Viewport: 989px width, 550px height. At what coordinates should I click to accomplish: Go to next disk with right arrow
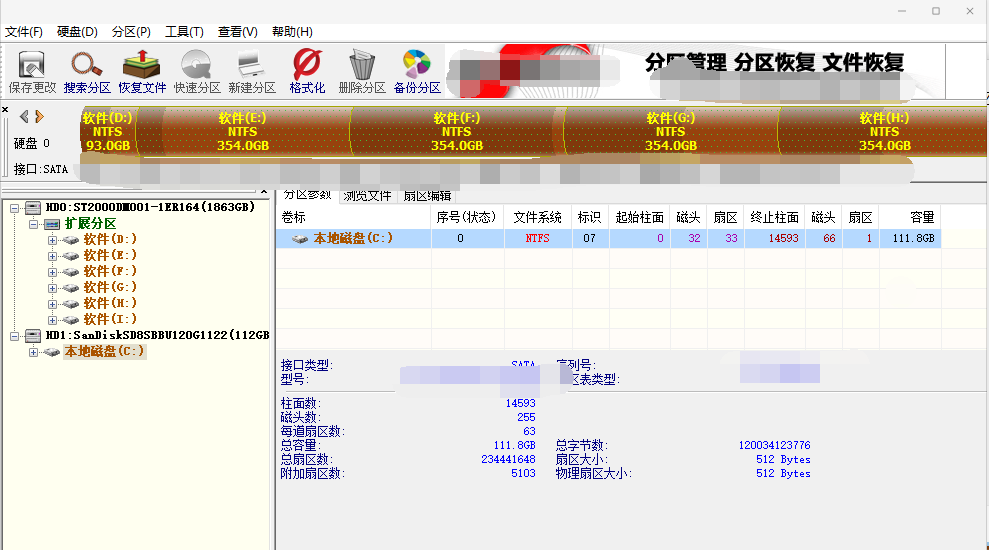(x=39, y=116)
